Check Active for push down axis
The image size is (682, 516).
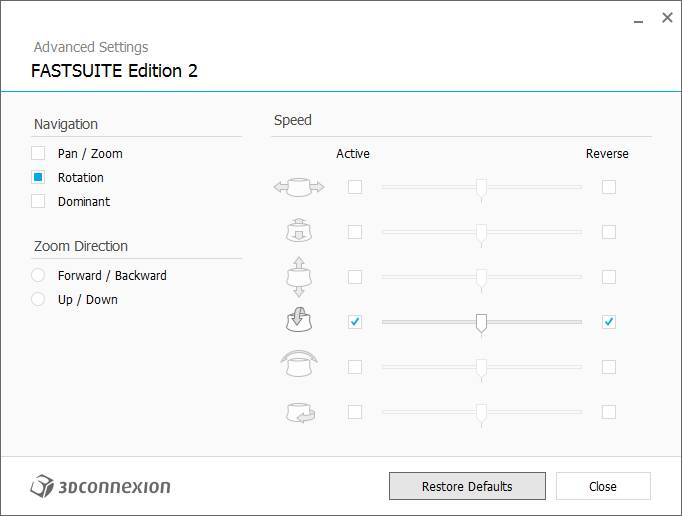tap(355, 232)
